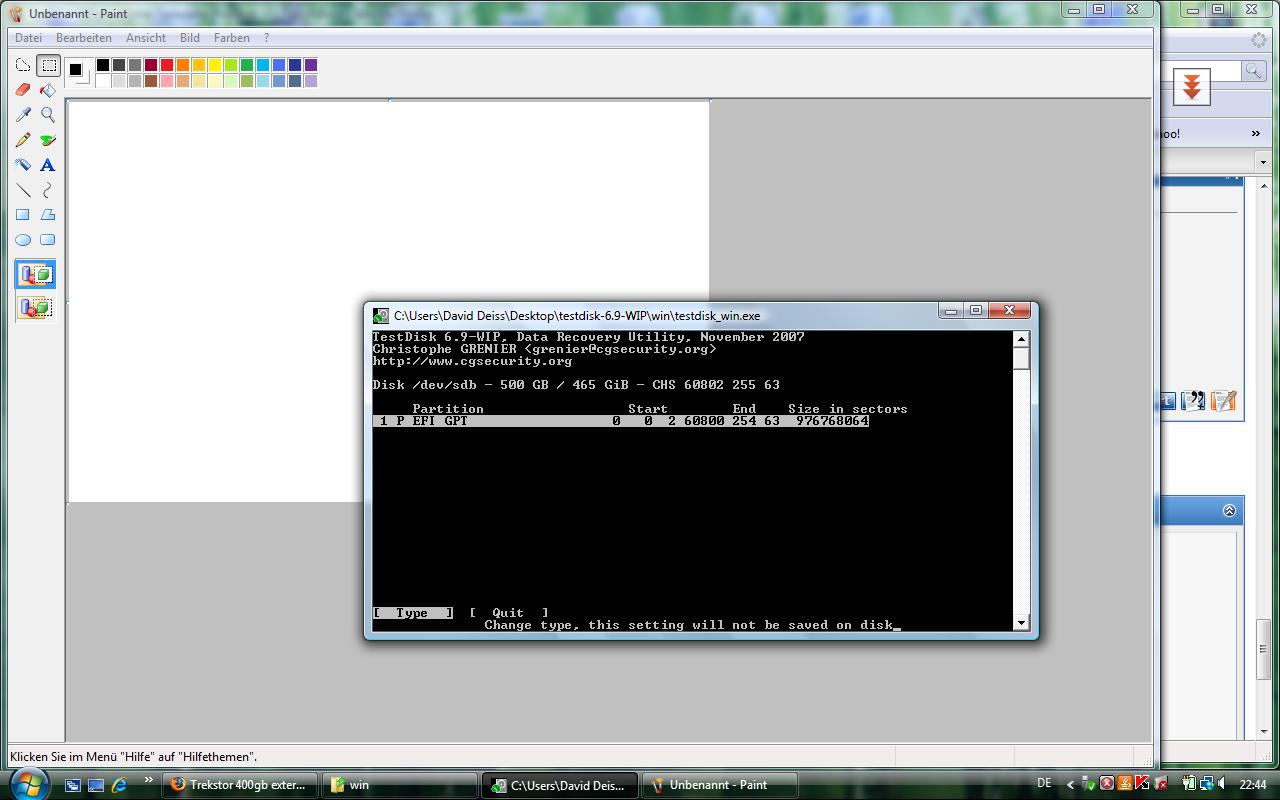This screenshot has height=800, width=1280.
Task: Pick the purple color swatch in palette
Action: [x=311, y=65]
